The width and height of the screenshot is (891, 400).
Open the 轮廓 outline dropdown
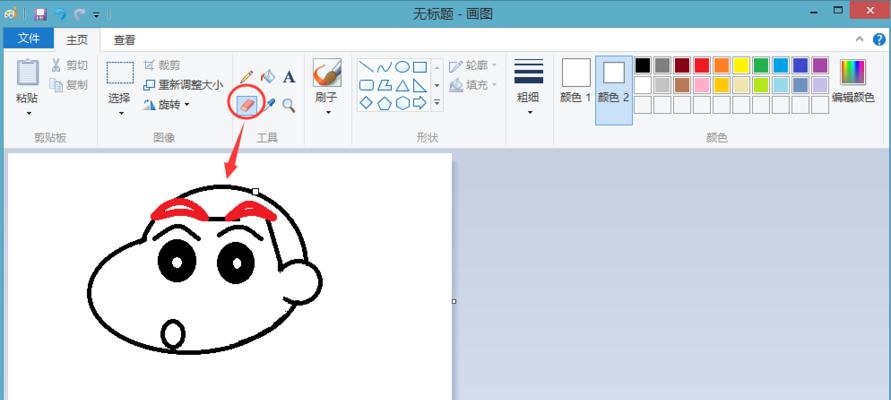[473, 66]
